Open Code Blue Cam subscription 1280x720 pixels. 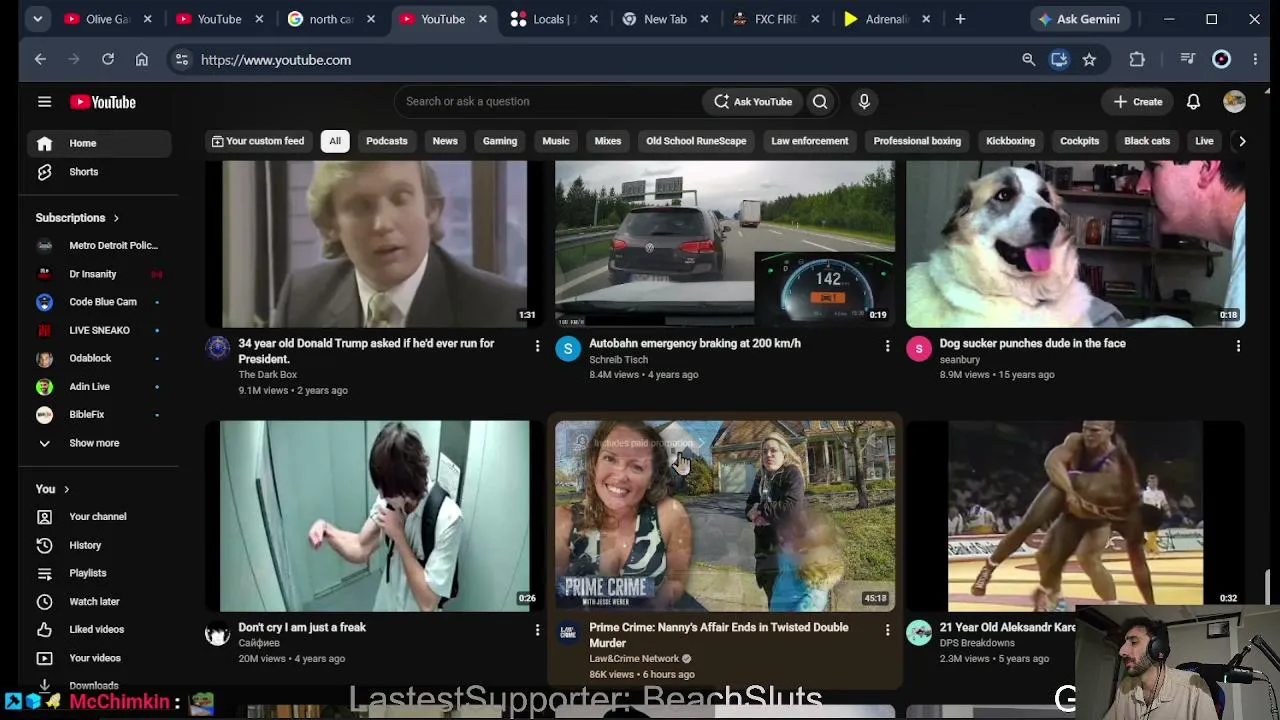(100, 301)
